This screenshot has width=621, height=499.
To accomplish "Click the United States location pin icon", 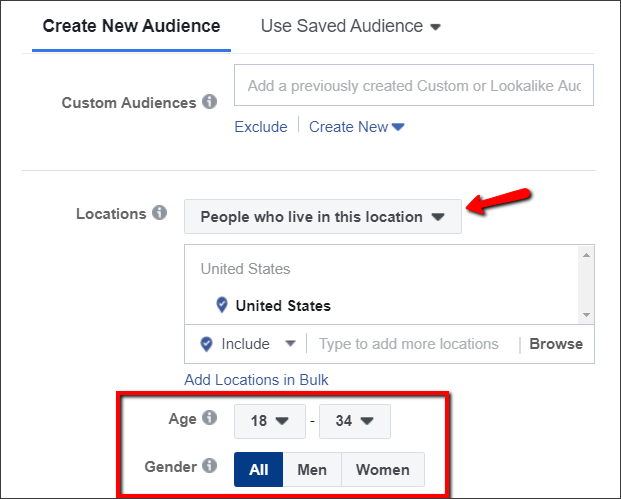I will pos(222,305).
